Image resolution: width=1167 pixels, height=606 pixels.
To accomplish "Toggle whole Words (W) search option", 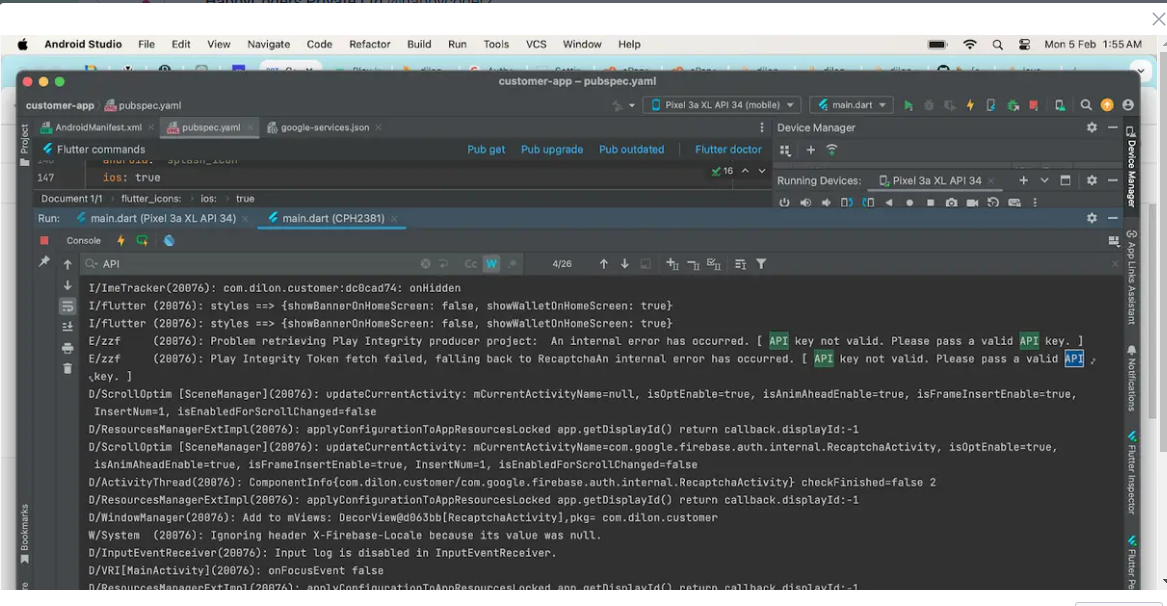I will (491, 264).
